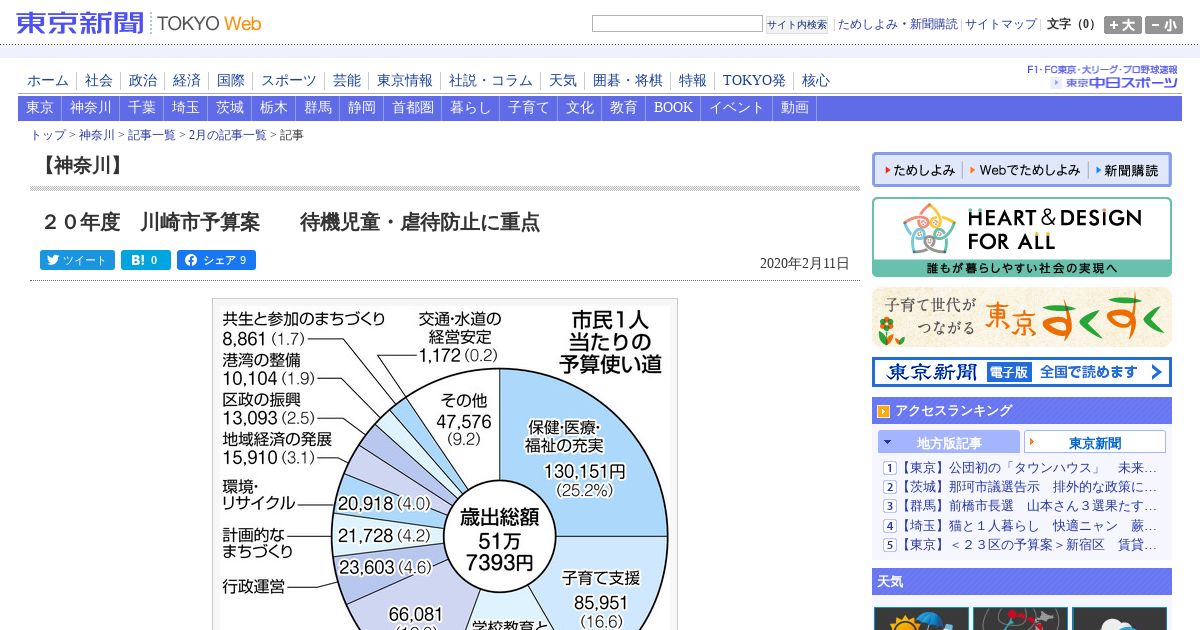The width and height of the screenshot is (1200, 630).
Task: Bookmark with Hatena B! button
Action: click(146, 260)
